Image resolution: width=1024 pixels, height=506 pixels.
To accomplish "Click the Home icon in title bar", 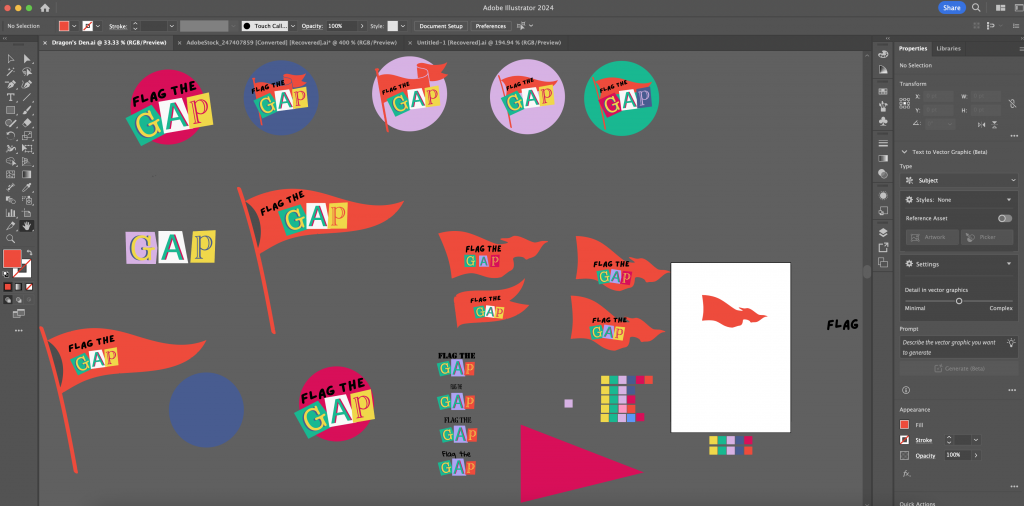I will point(45,8).
